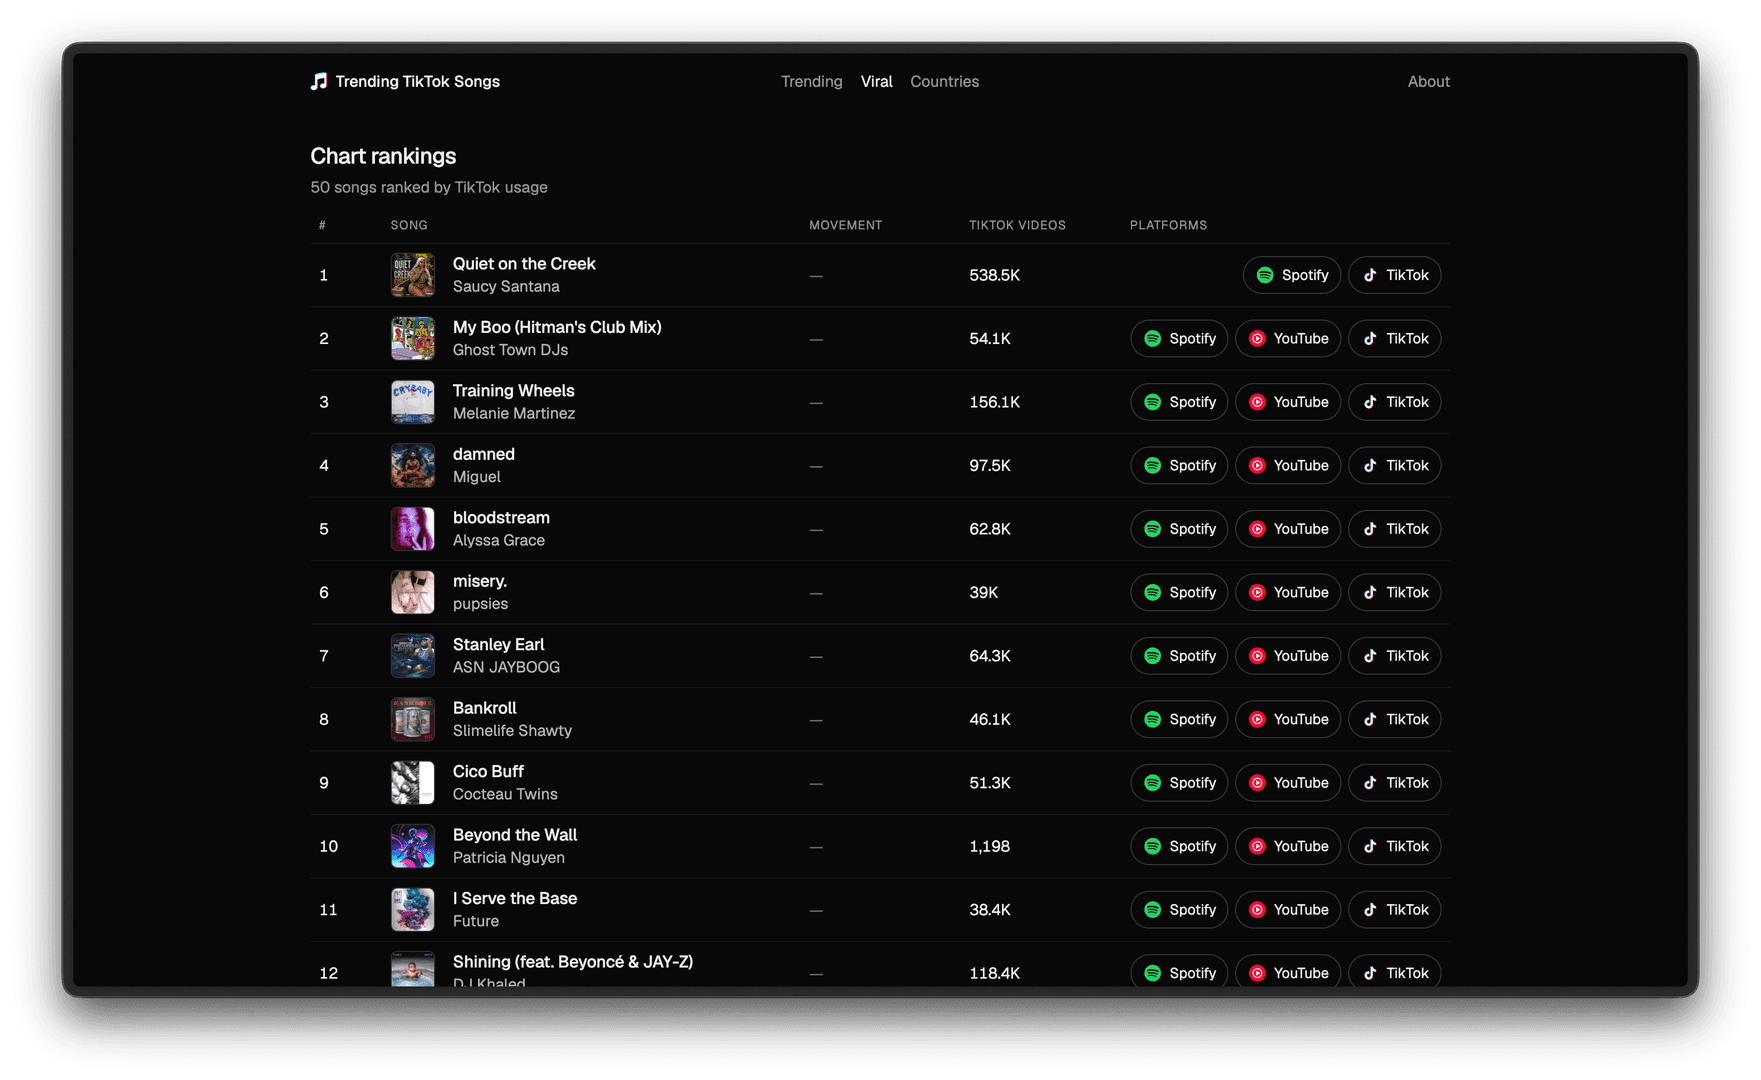Click the MOVEMENT column header
Image resolution: width=1761 pixels, height=1080 pixels.
845,225
